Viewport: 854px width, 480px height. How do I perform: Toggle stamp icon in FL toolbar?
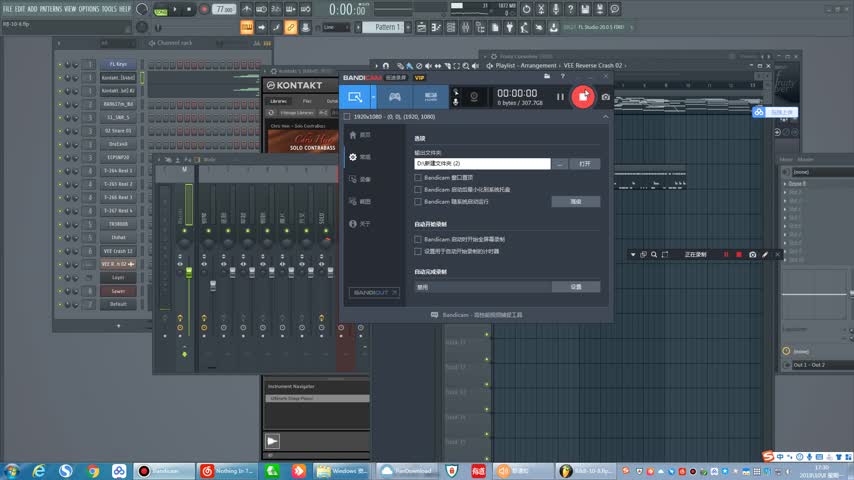305,27
